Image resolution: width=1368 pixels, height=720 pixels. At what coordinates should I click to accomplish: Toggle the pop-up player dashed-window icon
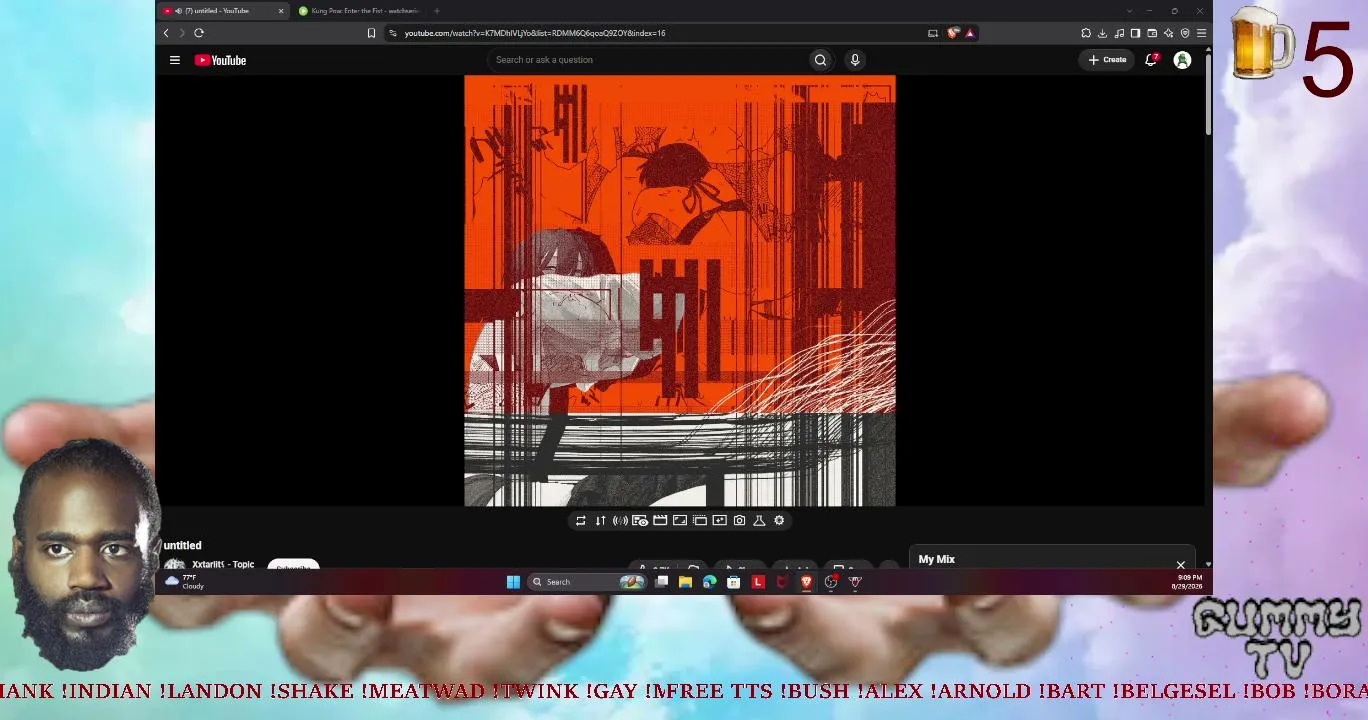pyautogui.click(x=700, y=520)
